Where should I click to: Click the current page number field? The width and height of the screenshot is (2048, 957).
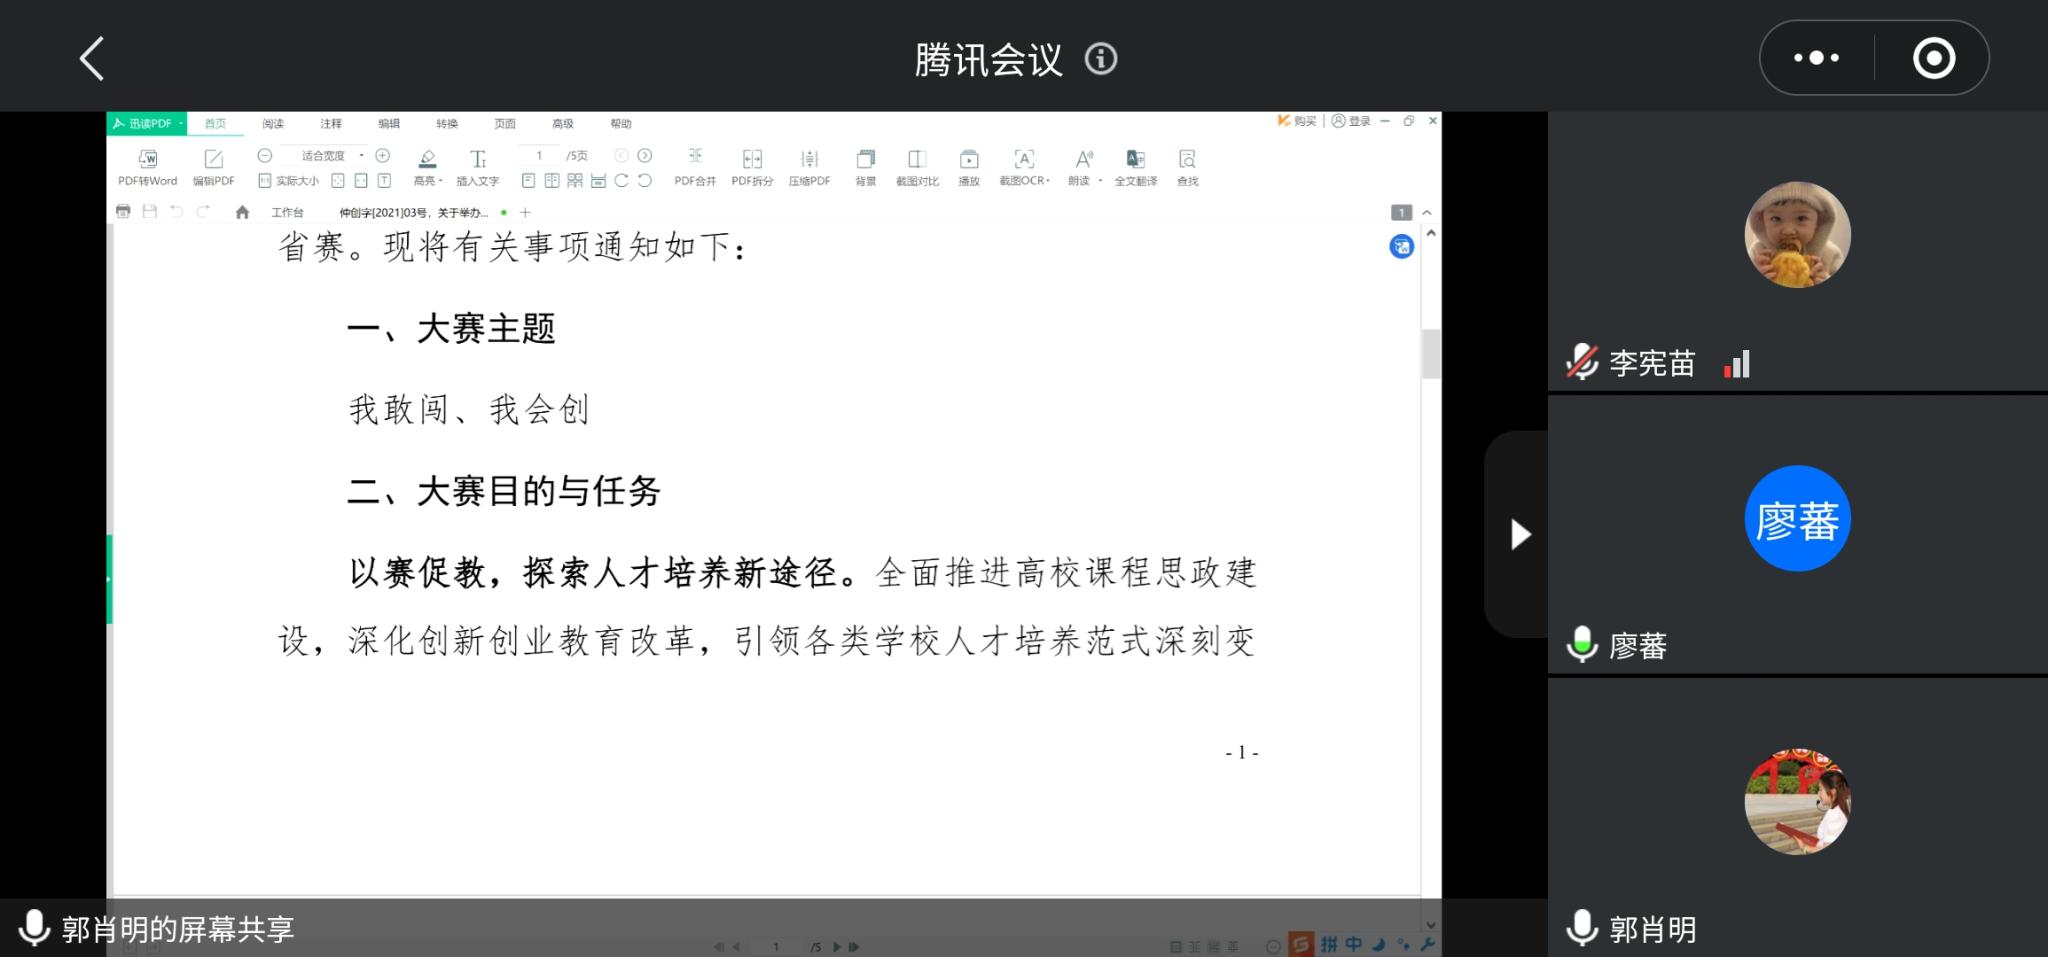pos(539,155)
